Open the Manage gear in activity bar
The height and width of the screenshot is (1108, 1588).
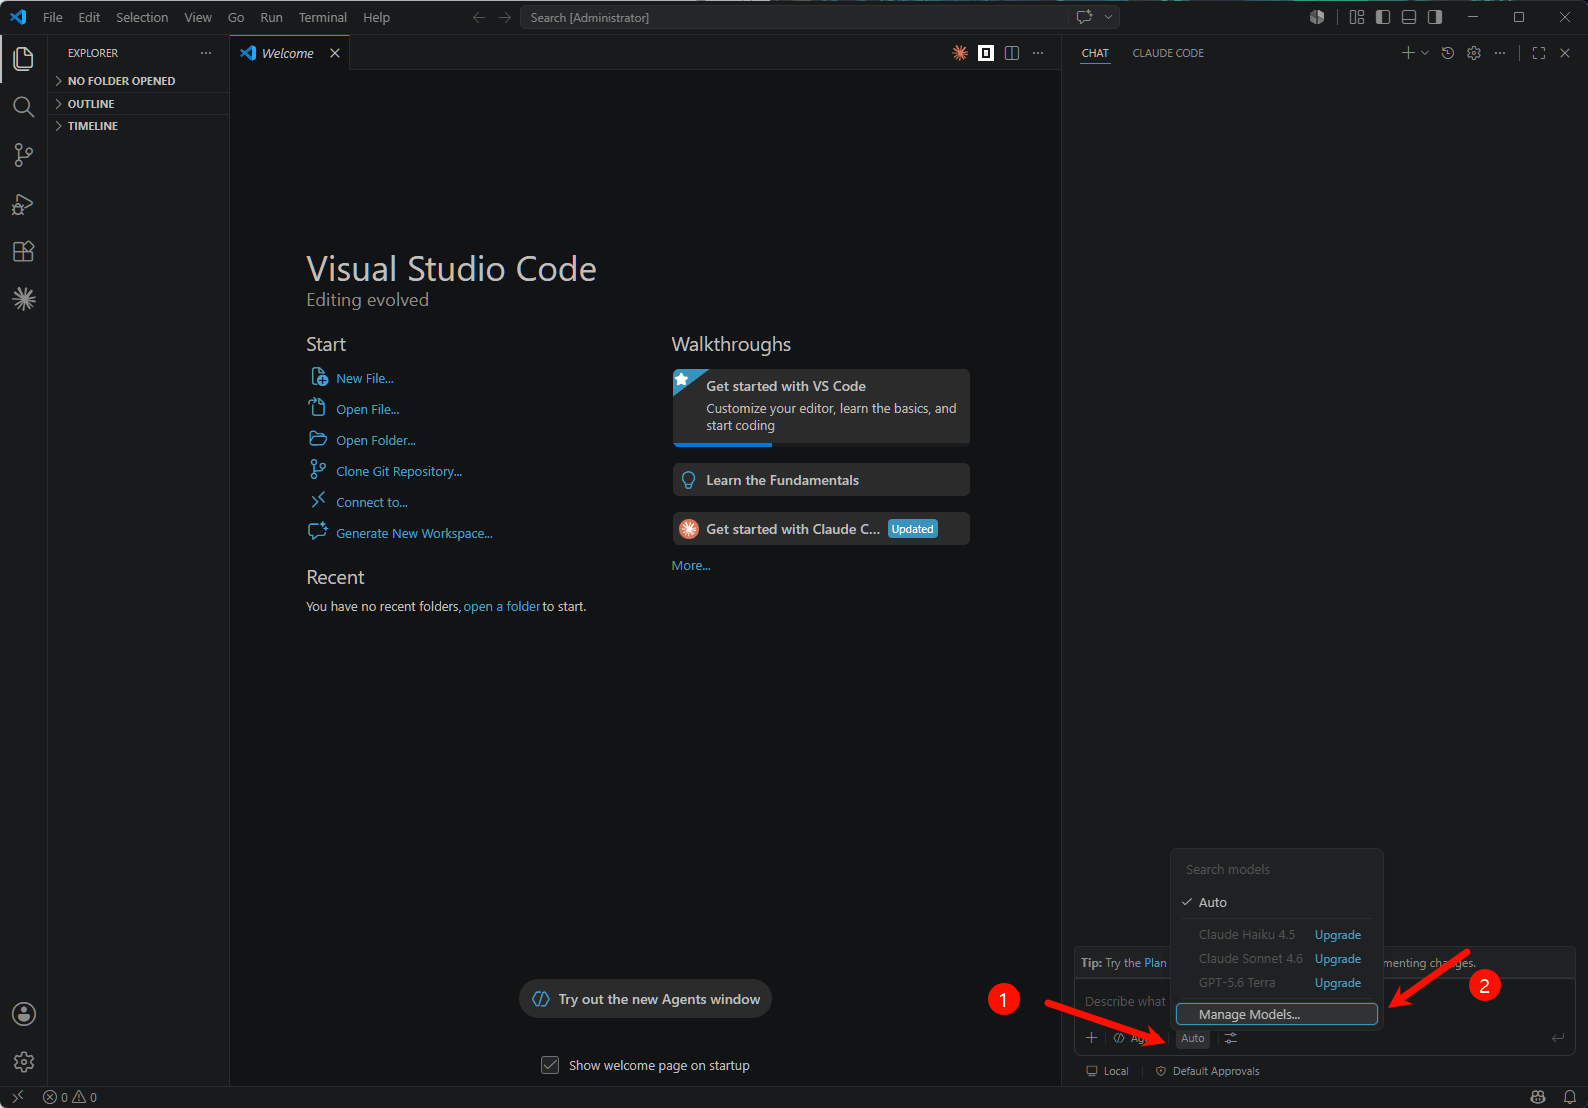[x=24, y=1062]
